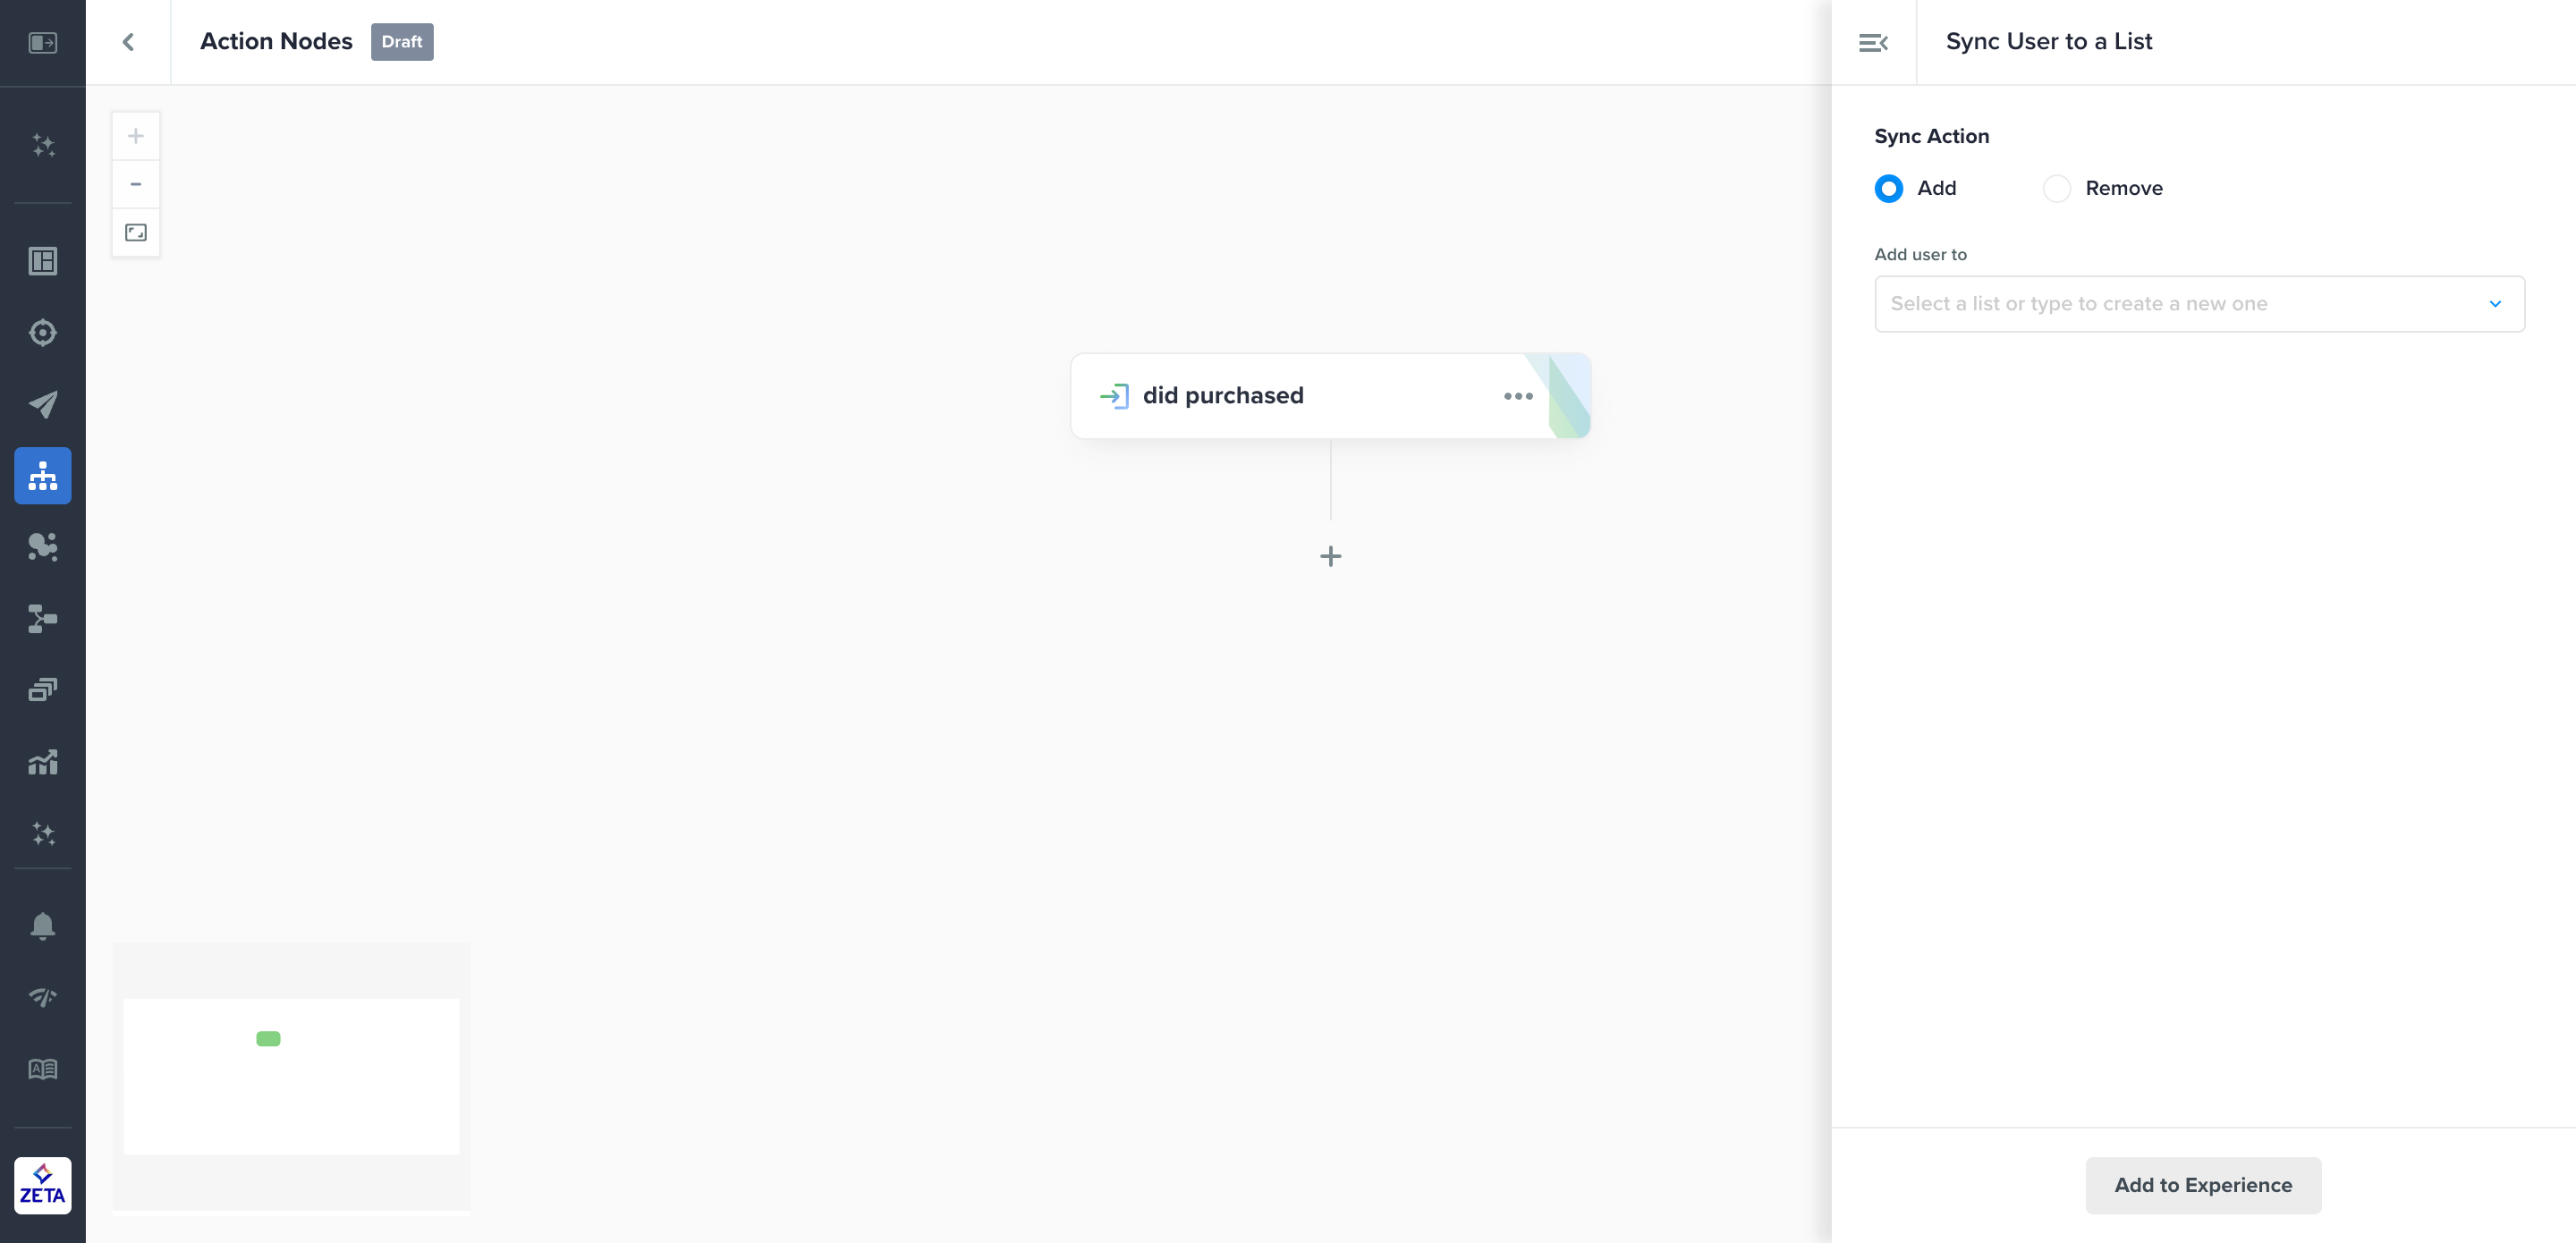Add a node with the plus below trigger
Image resolution: width=2576 pixels, height=1243 pixels.
[1330, 556]
